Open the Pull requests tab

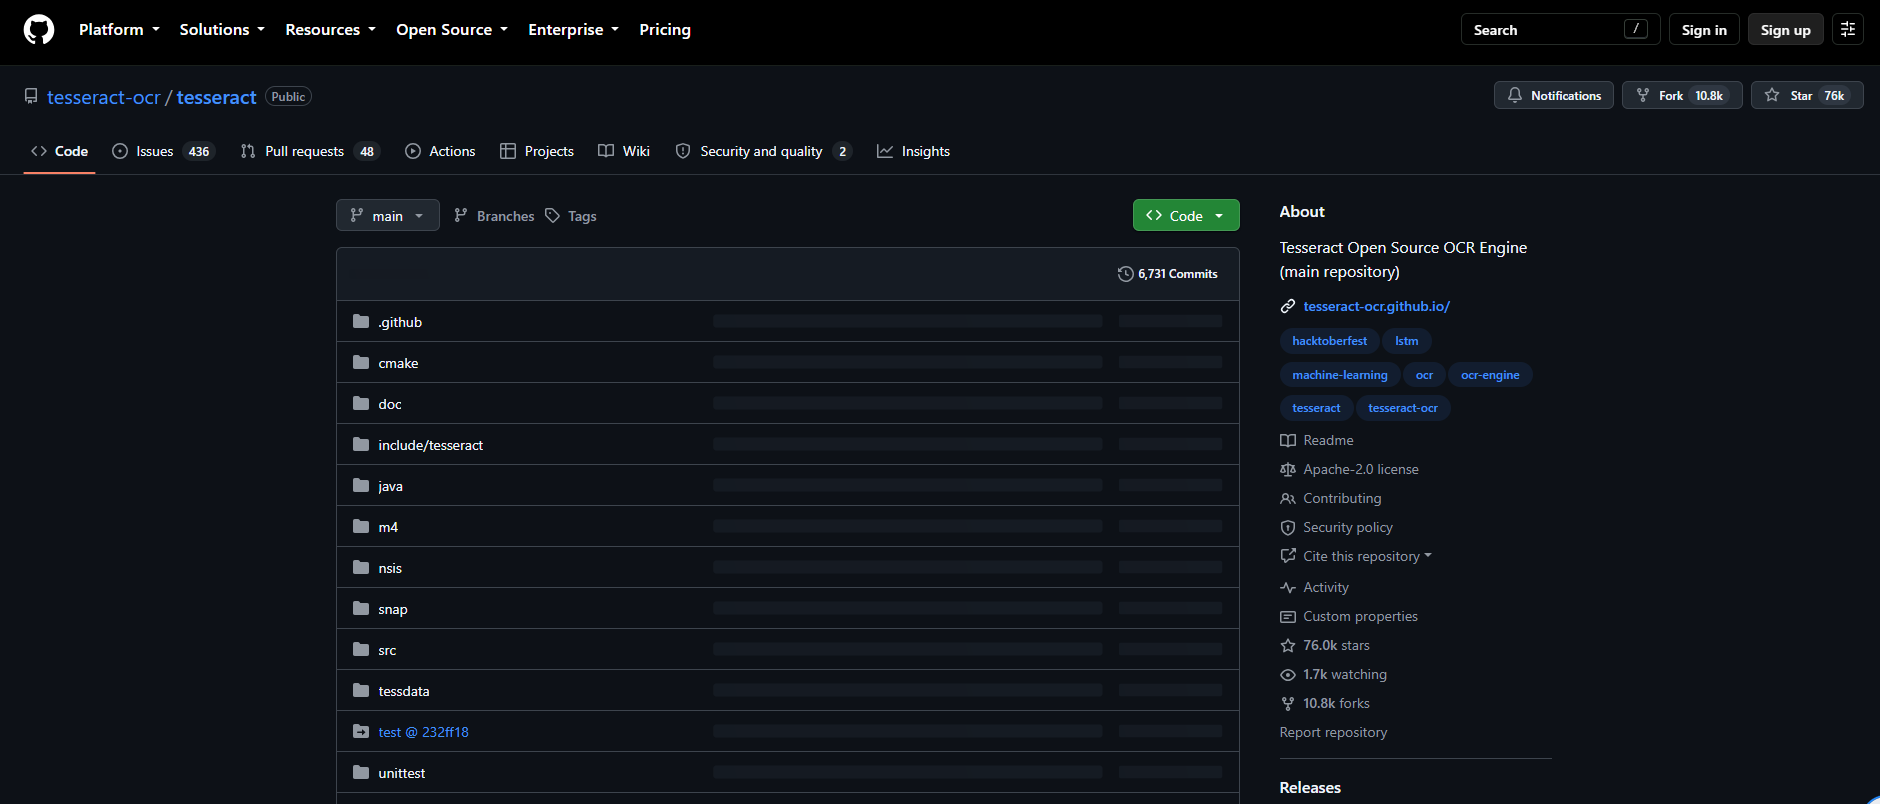click(x=310, y=151)
